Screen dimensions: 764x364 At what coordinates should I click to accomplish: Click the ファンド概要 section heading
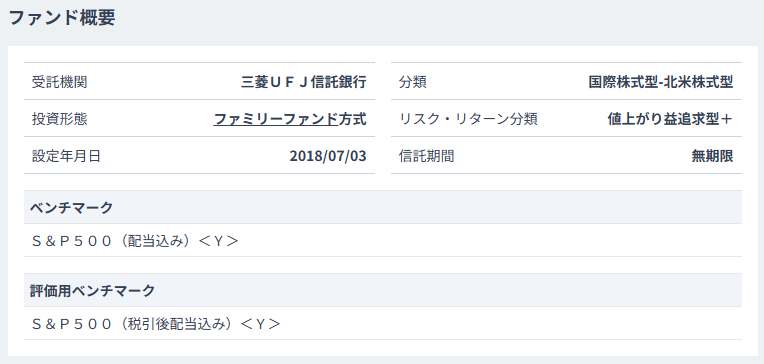point(62,18)
